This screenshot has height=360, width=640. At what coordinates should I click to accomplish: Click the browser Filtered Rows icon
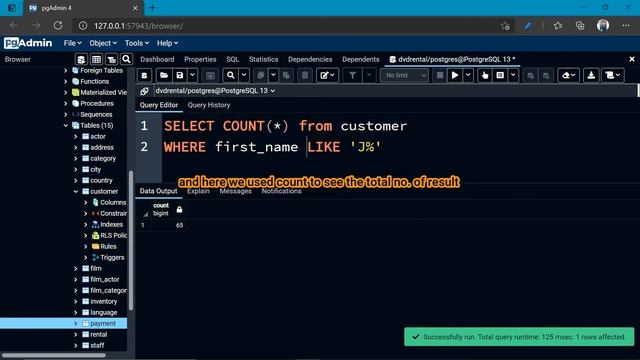[111, 60]
